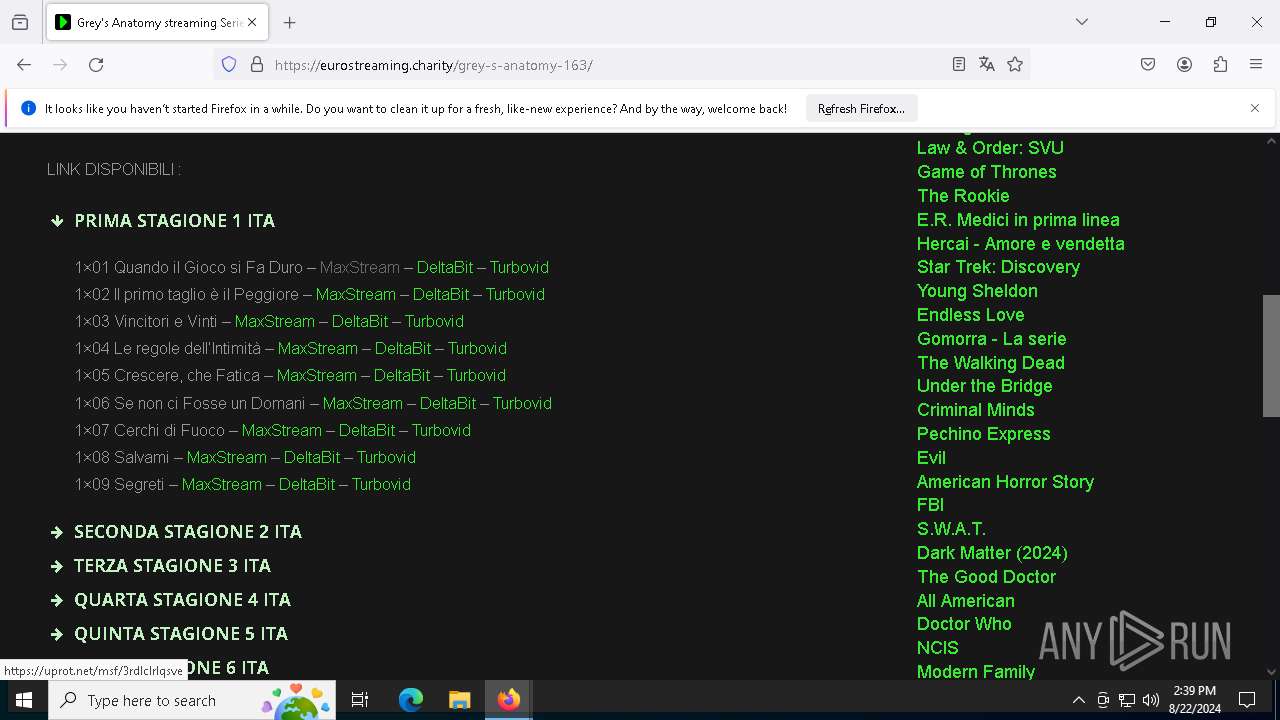This screenshot has height=720, width=1280.
Task: Close the Grey's Anatomy tab
Action: 252,22
